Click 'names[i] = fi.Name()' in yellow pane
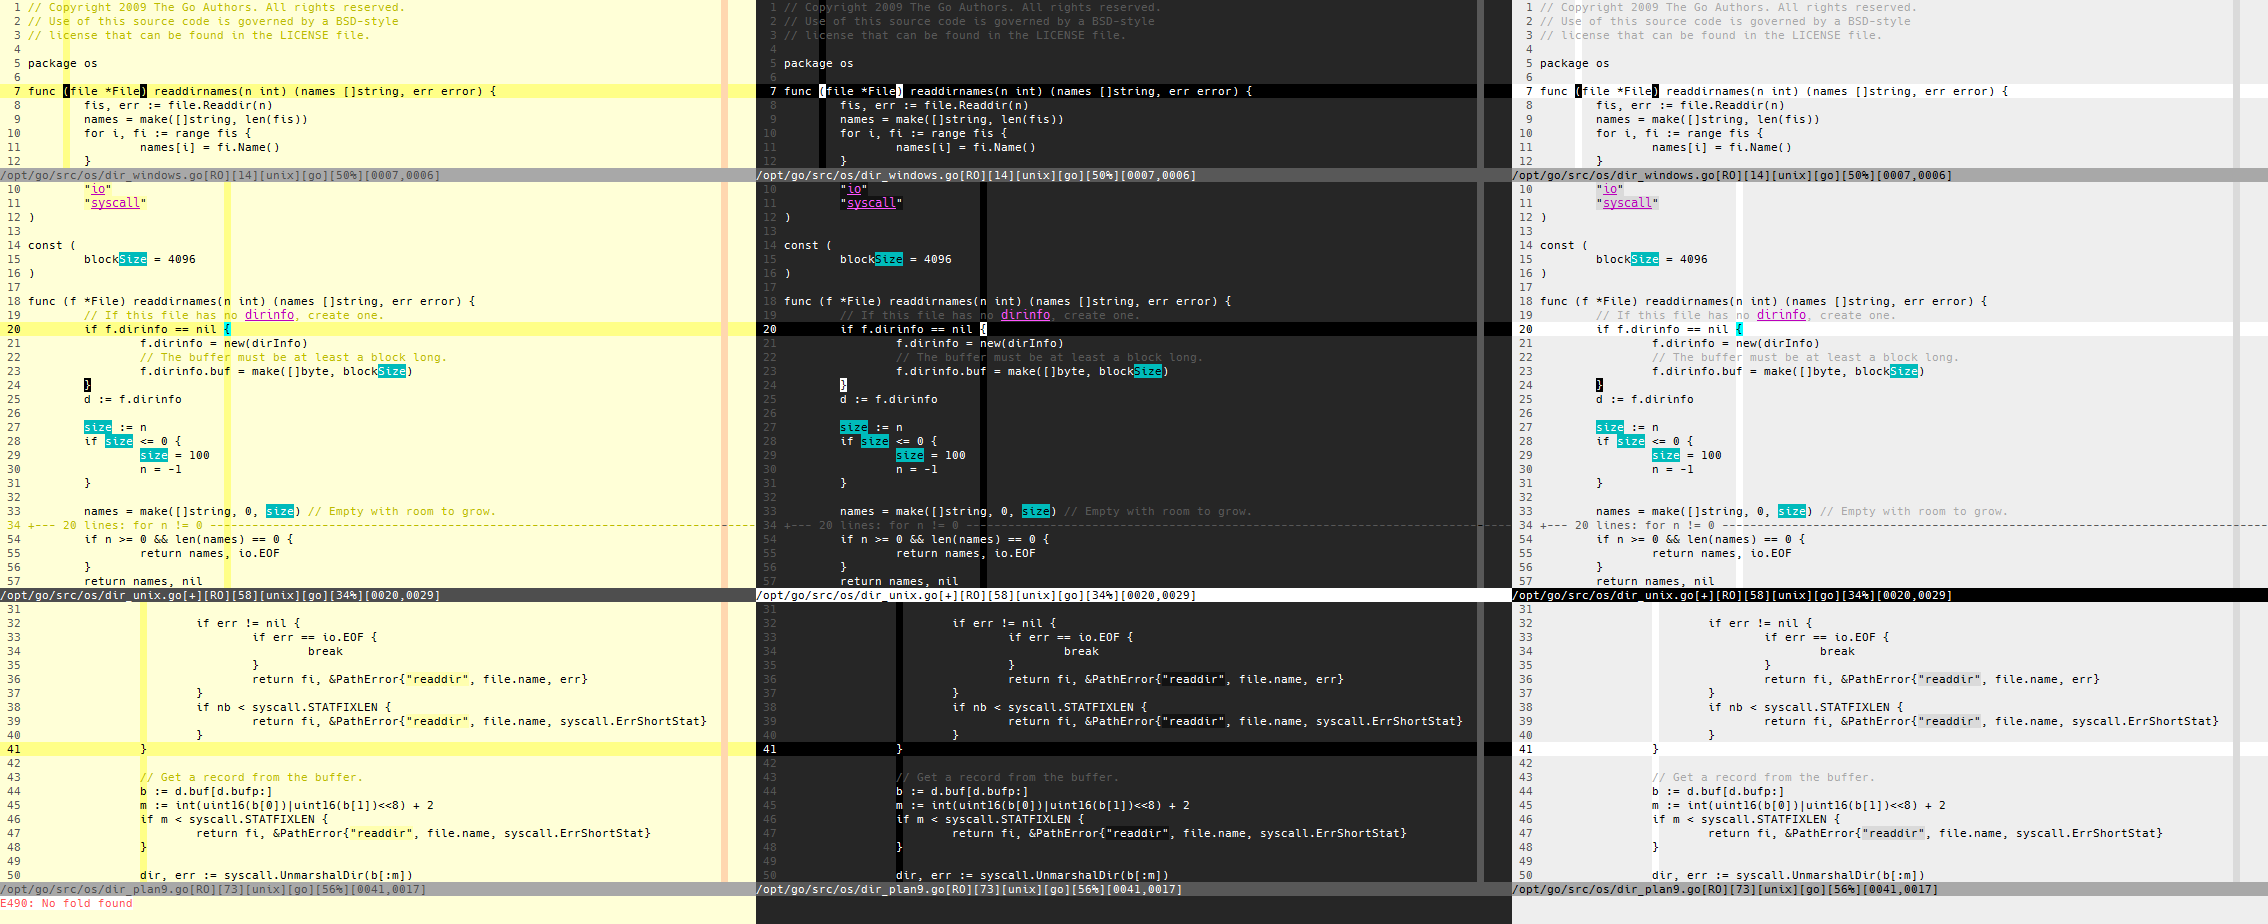 tap(210, 147)
